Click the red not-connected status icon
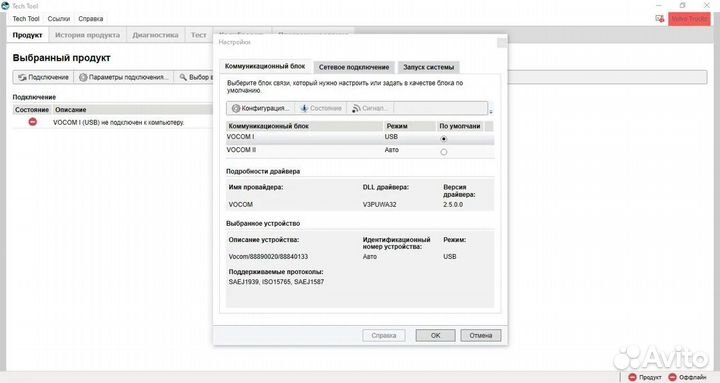Viewport: 720px width, 383px height. (x=33, y=122)
